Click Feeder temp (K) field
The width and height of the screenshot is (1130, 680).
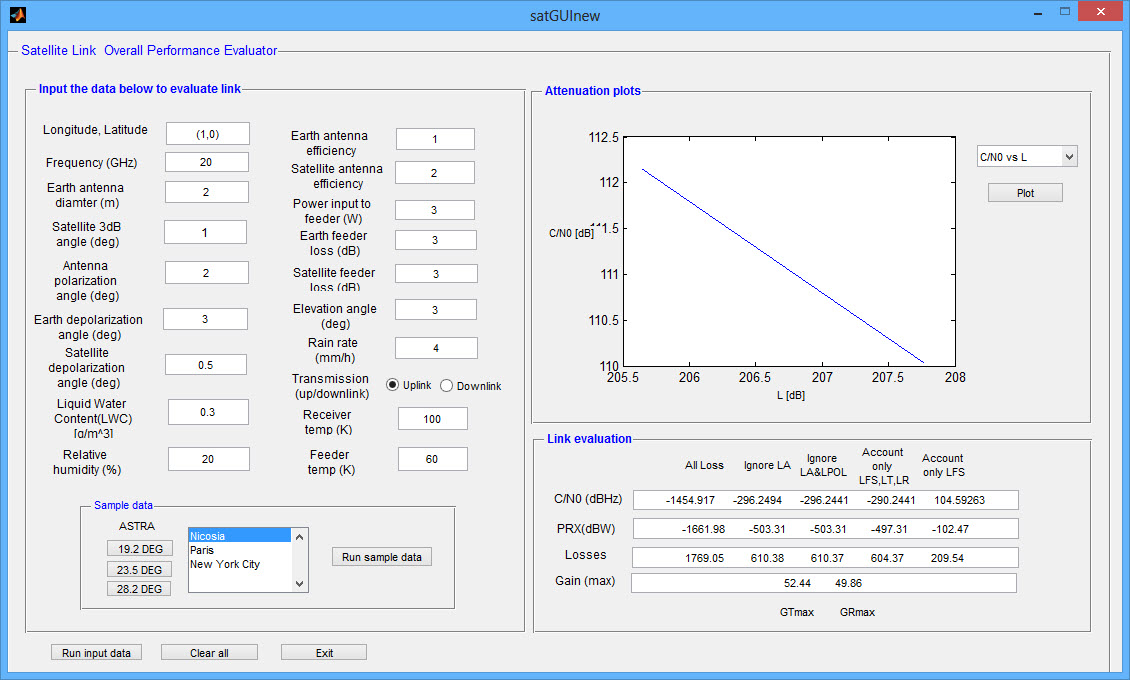click(x=433, y=459)
